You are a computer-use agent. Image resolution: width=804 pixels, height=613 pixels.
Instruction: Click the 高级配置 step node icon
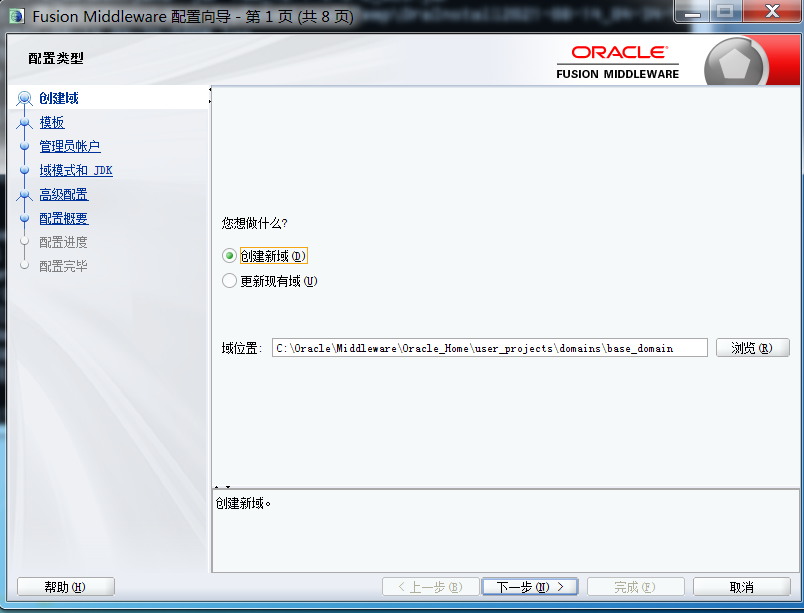[24, 194]
